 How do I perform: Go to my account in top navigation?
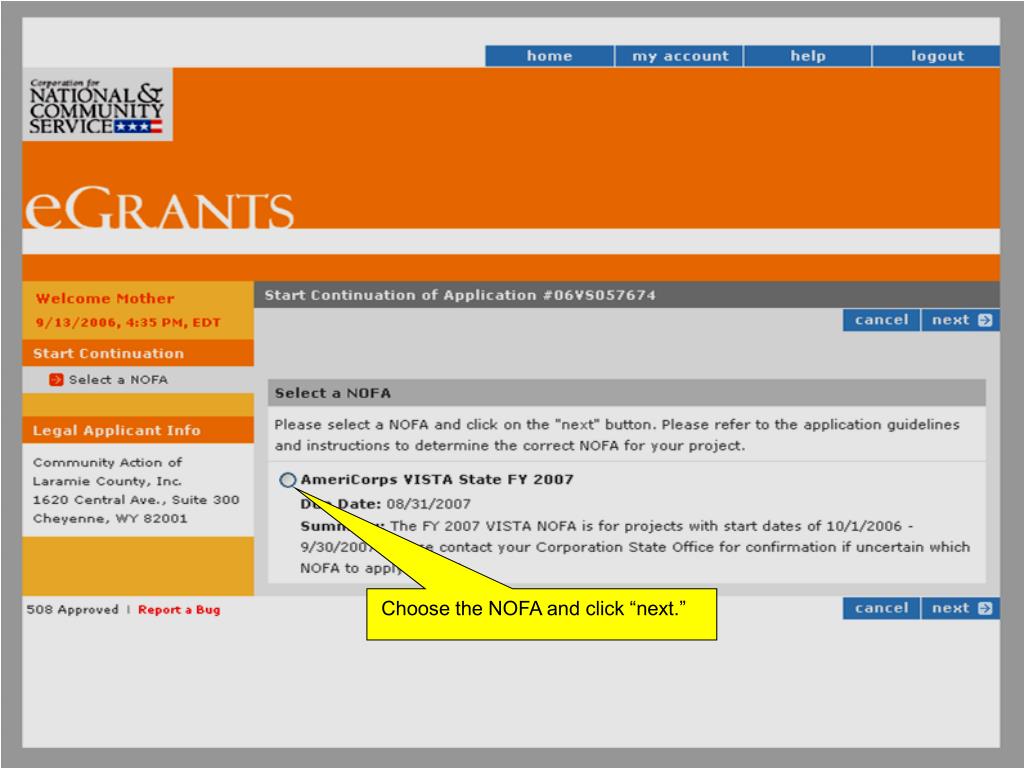pyautogui.click(x=679, y=56)
